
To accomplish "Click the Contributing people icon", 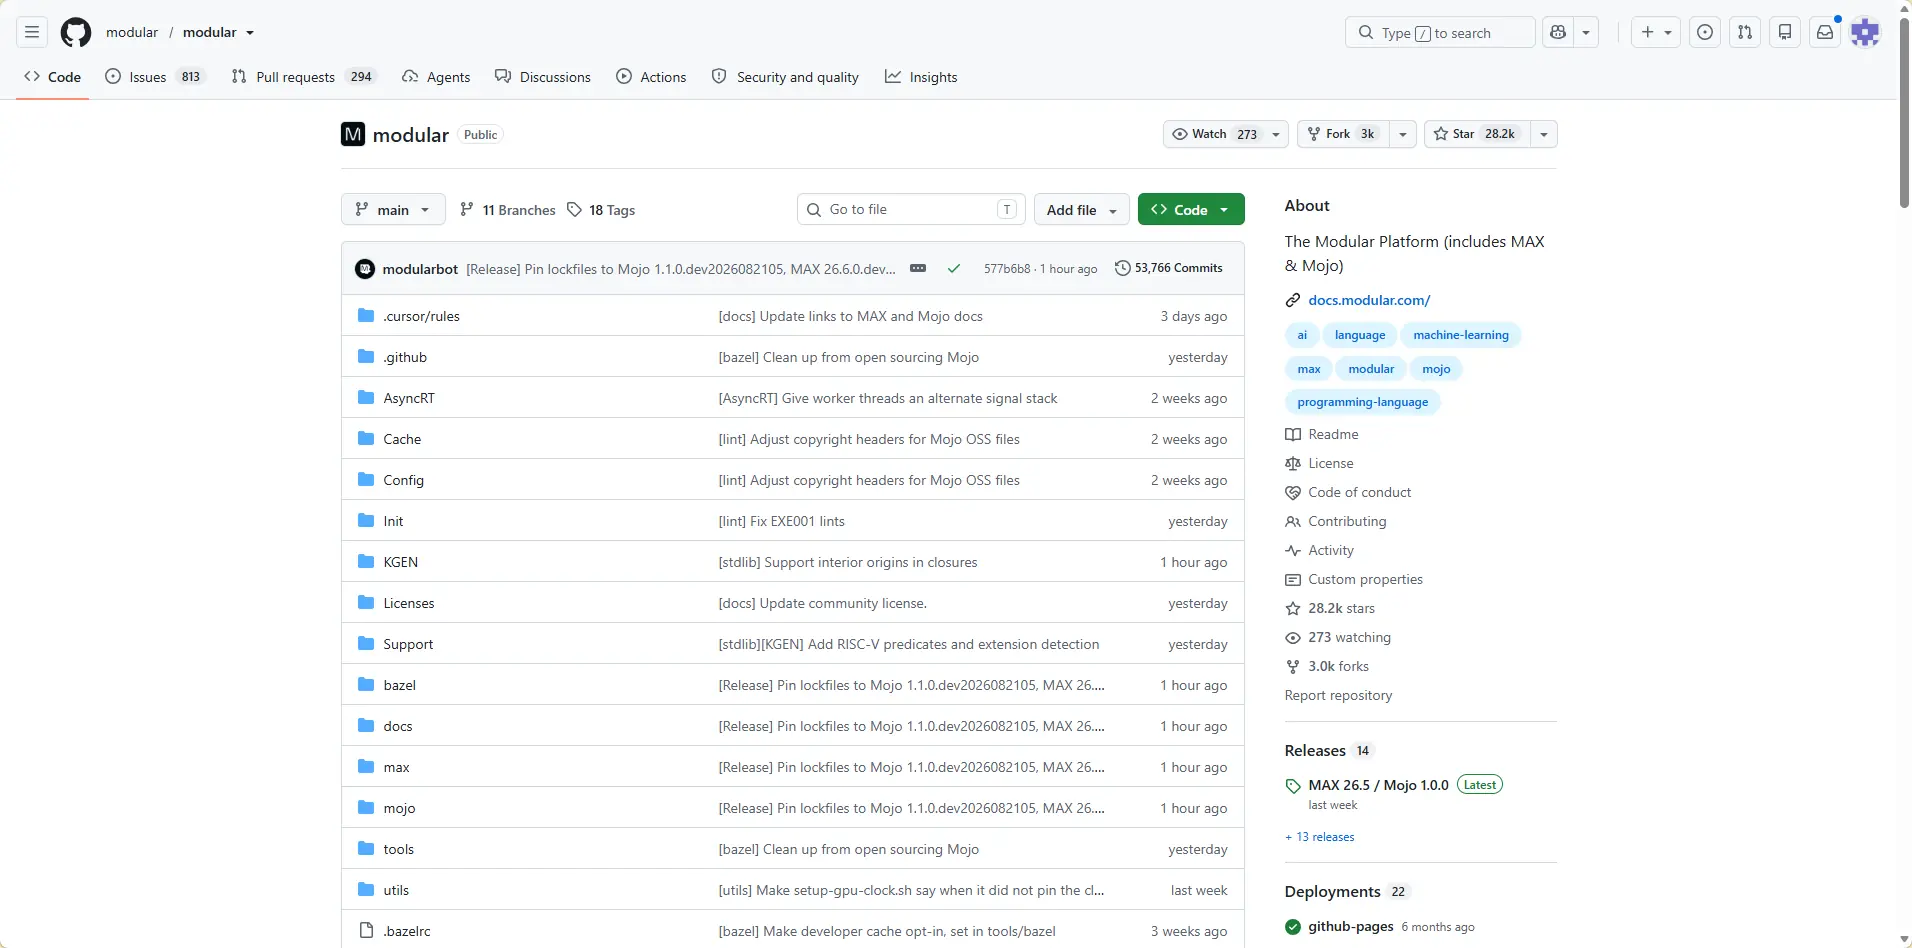I will [x=1293, y=521].
